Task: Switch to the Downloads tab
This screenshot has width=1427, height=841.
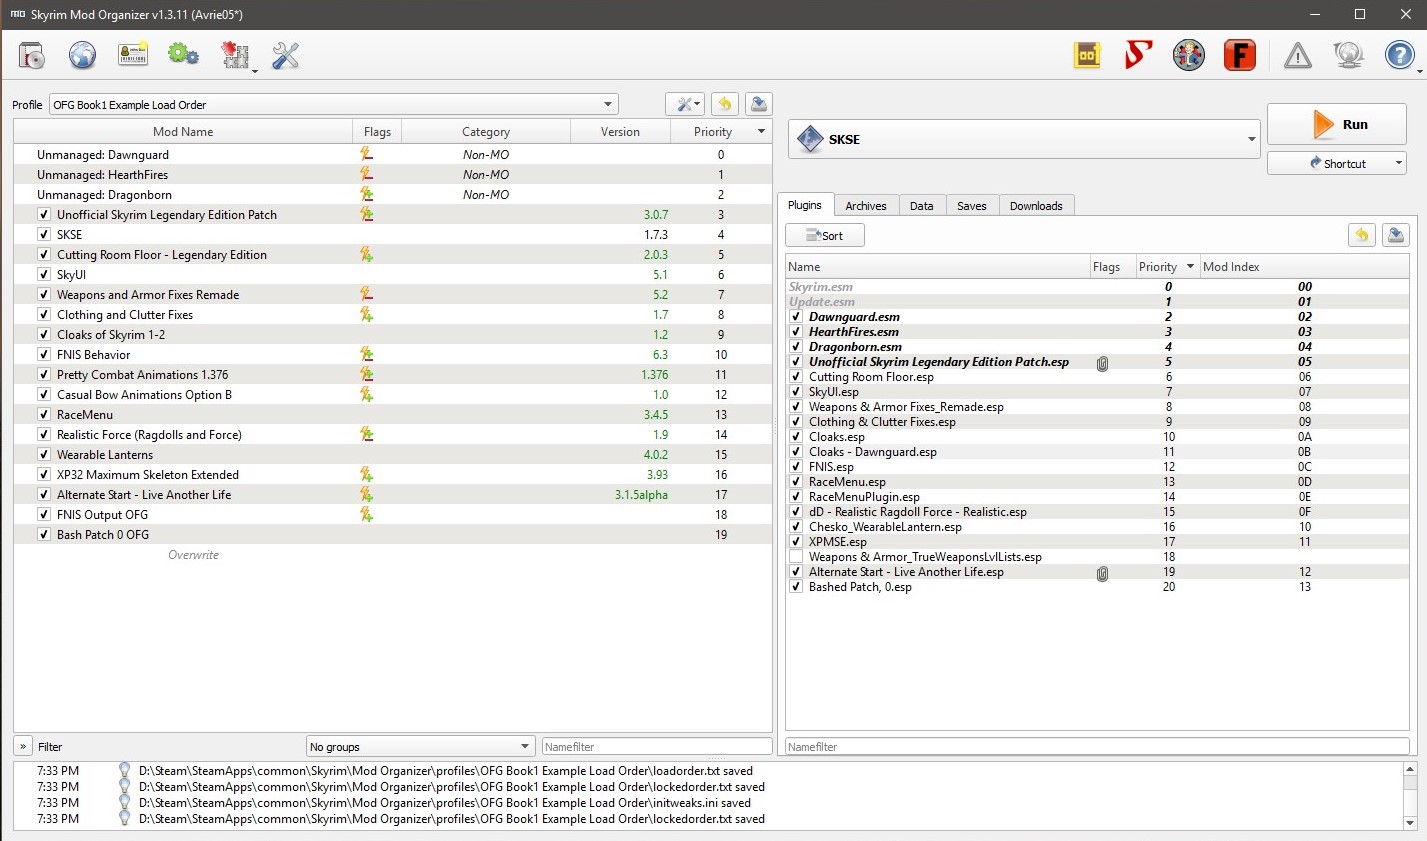Action: coord(1036,206)
